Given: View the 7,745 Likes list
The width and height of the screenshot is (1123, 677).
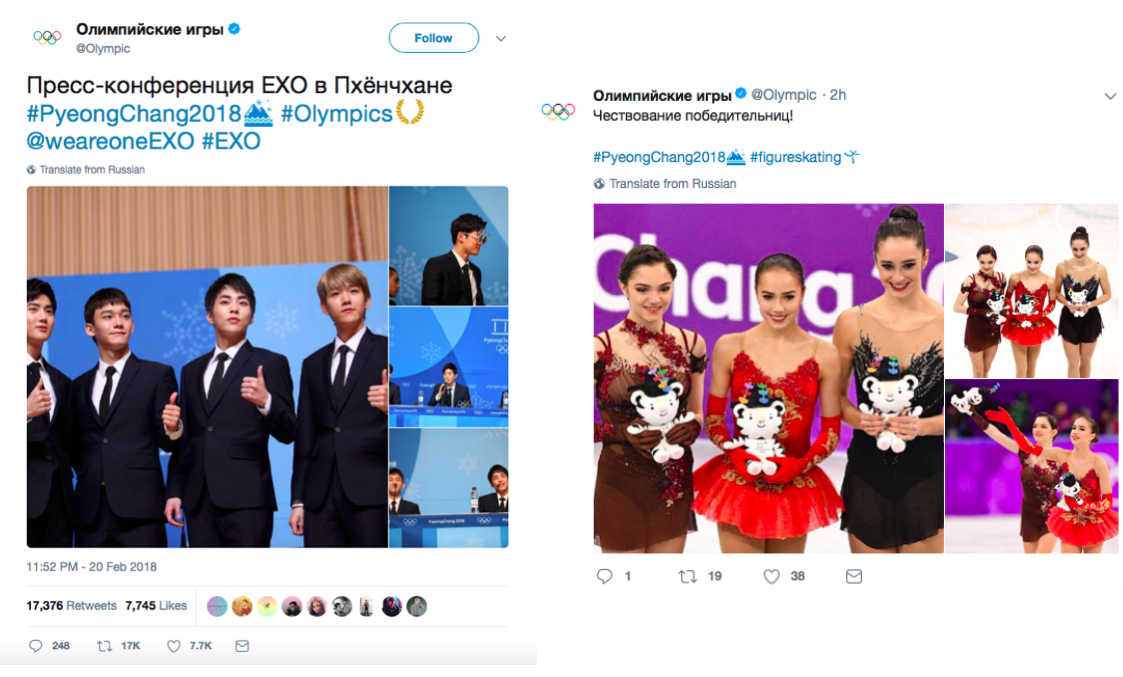Looking at the screenshot, I should pyautogui.click(x=156, y=606).
